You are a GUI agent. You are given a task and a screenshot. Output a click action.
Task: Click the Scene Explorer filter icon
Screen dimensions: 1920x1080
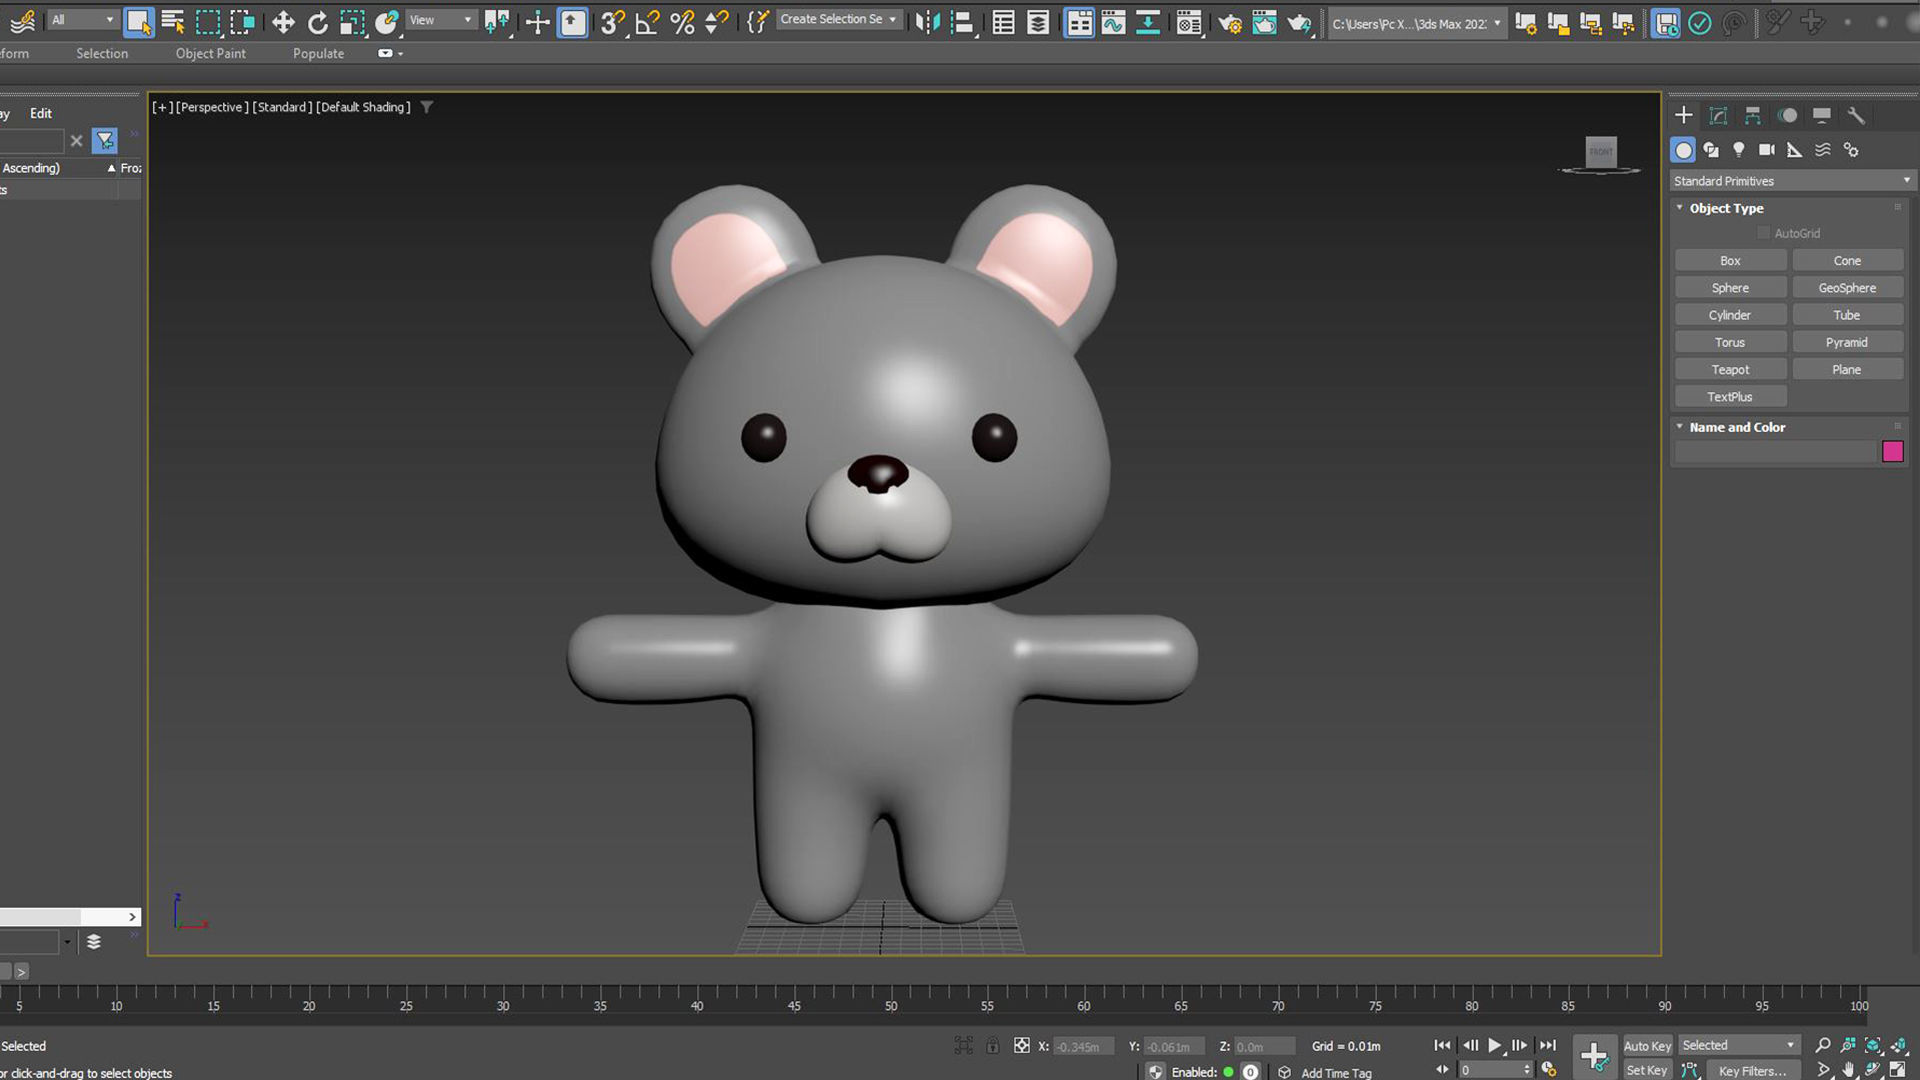105,141
